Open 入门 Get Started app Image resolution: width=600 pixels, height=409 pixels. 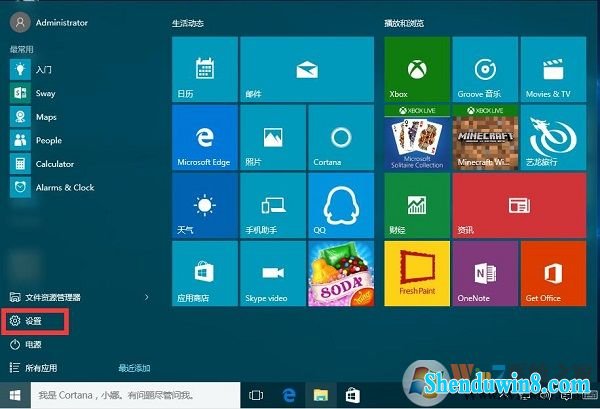pos(31,70)
